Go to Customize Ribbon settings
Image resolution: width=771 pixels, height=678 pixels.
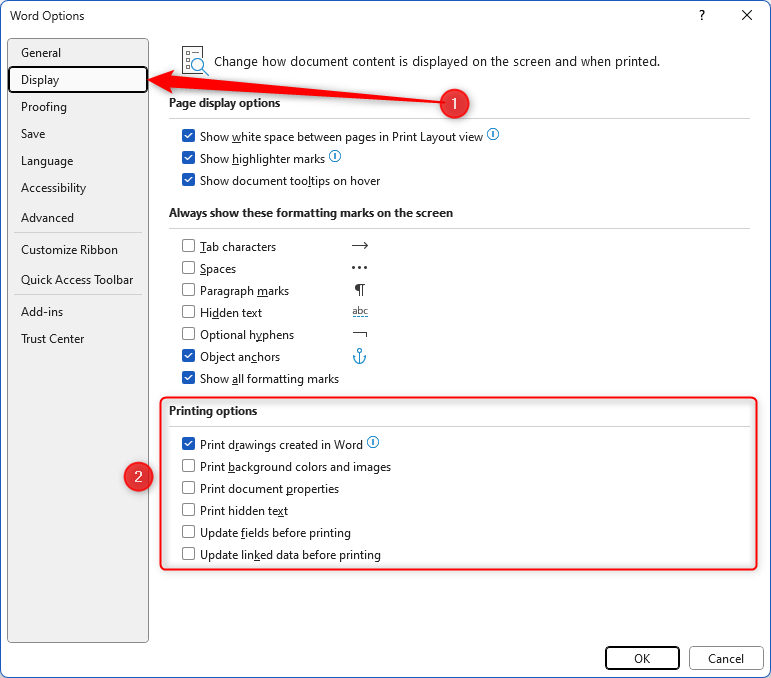[69, 250]
